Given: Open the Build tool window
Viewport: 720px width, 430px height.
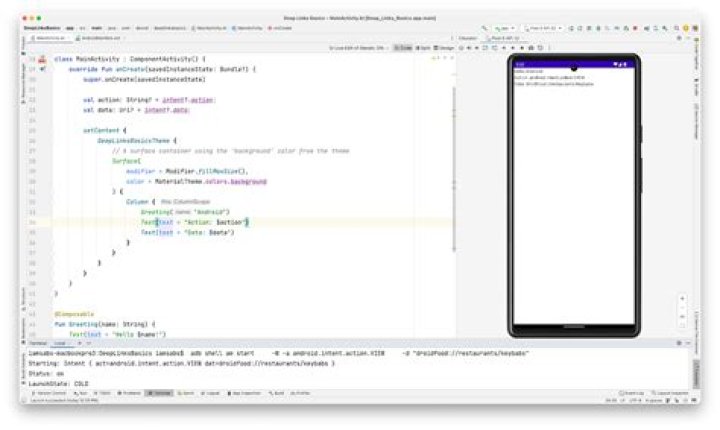Looking at the screenshot, I should point(276,393).
